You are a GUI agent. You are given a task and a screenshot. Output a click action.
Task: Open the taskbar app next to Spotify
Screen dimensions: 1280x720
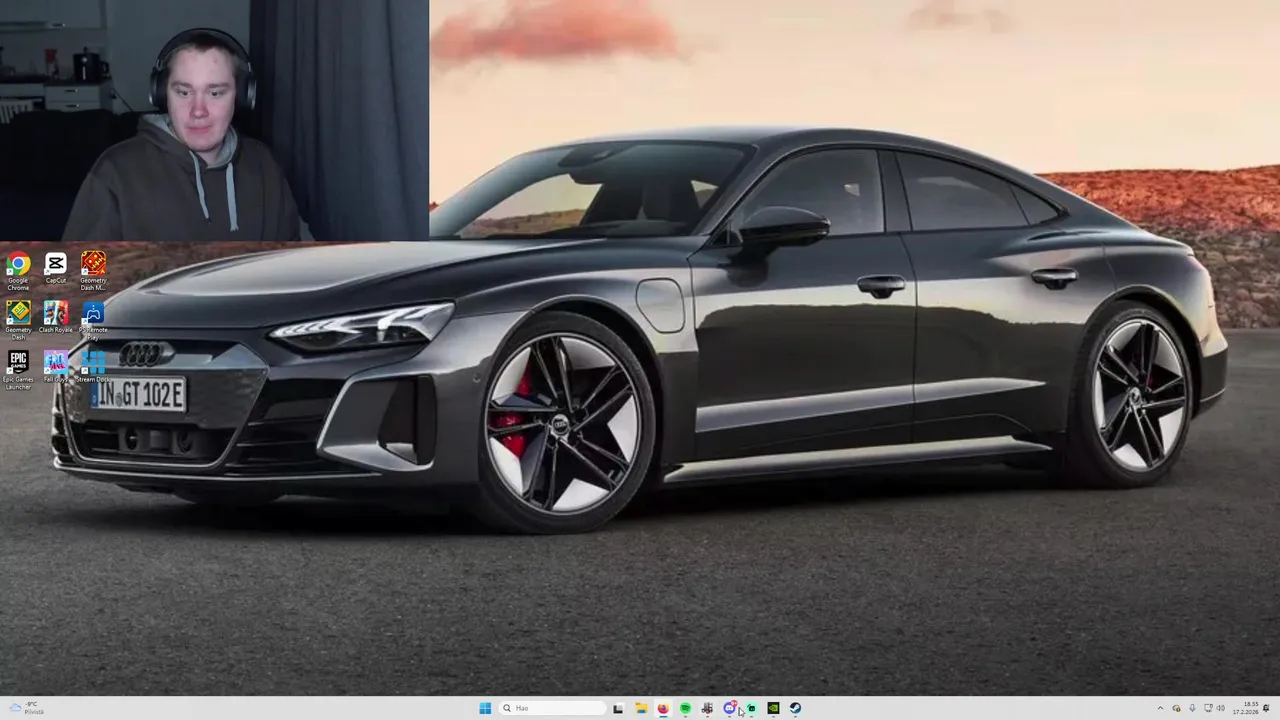(707, 708)
